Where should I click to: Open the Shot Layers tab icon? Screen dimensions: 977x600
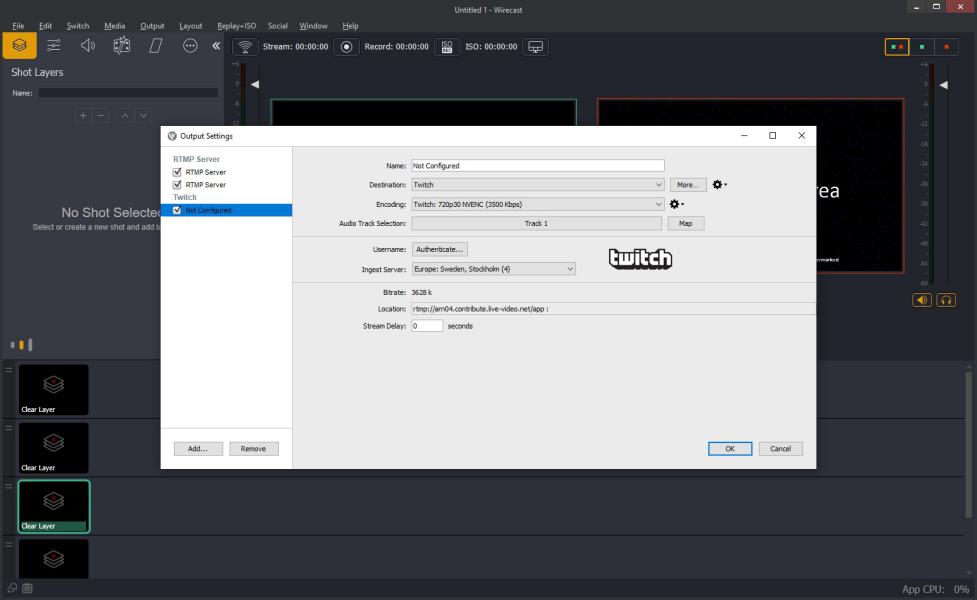click(19, 45)
